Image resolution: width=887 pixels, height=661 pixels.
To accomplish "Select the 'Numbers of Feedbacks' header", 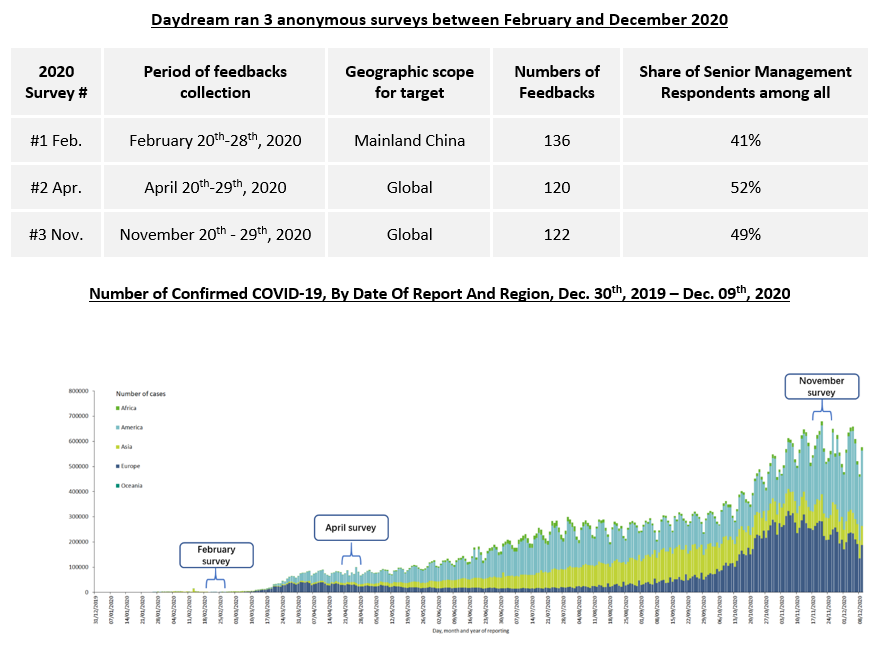I will 557,82.
